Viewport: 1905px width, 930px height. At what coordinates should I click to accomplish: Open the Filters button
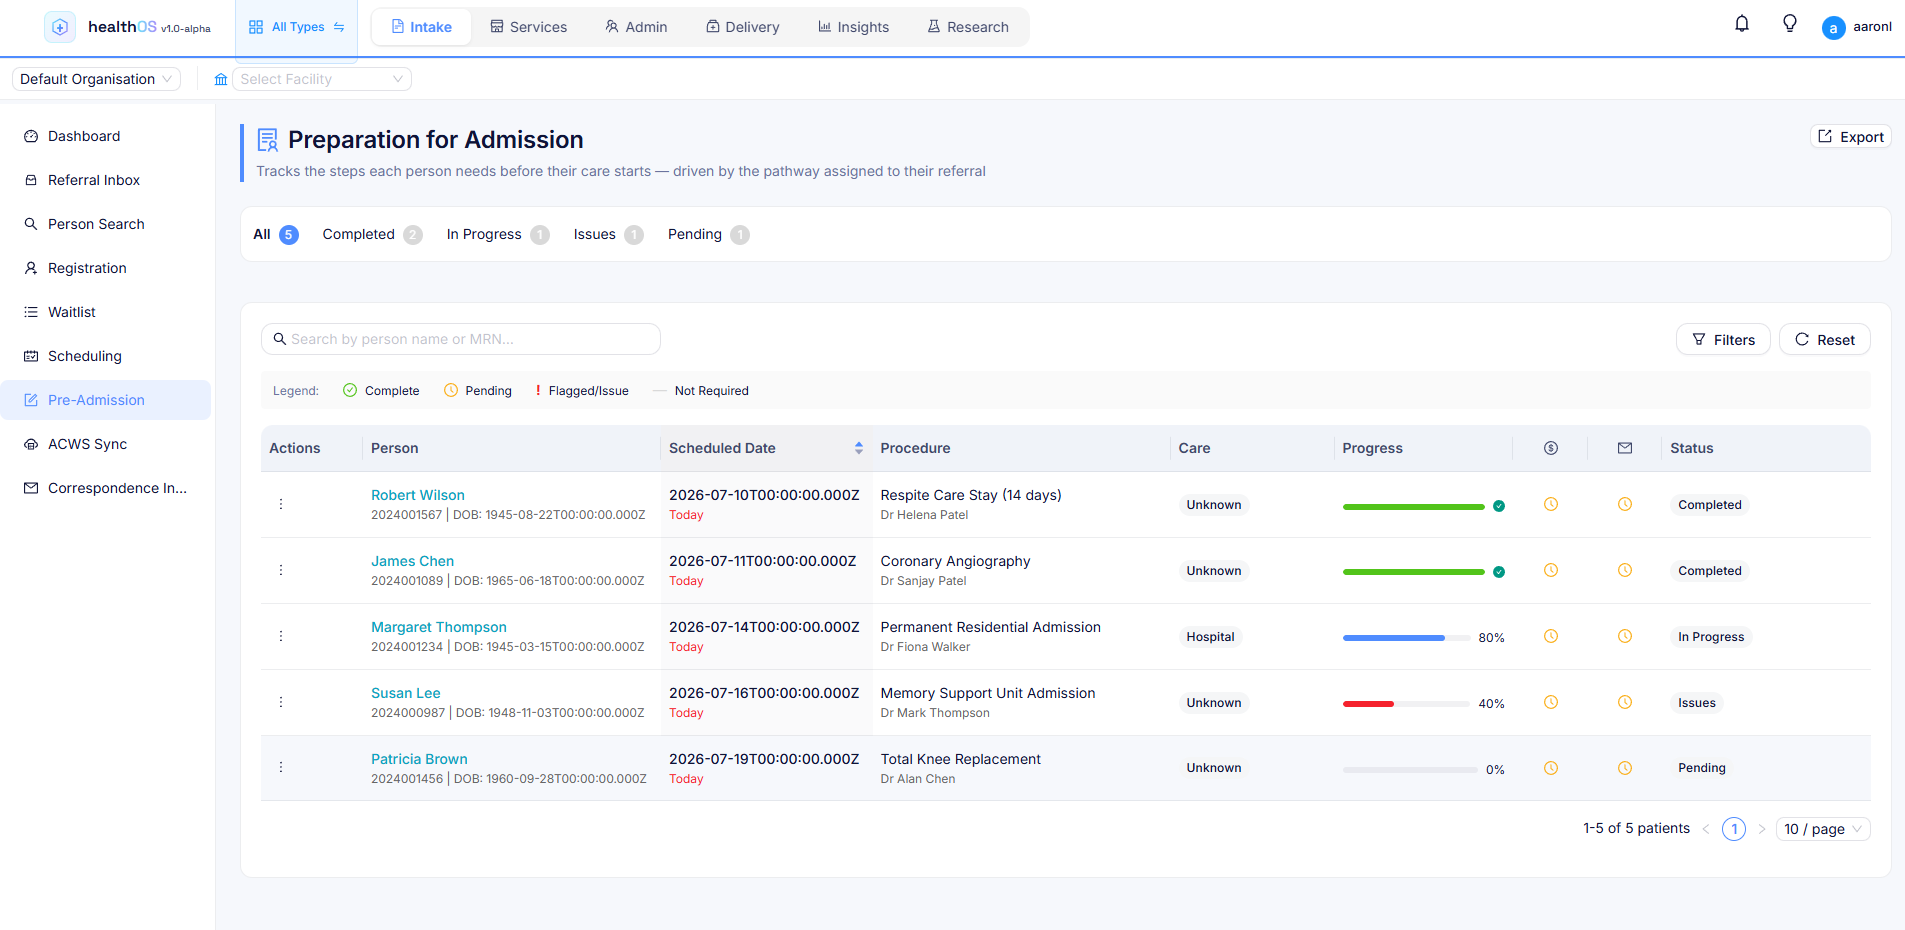coord(1723,340)
